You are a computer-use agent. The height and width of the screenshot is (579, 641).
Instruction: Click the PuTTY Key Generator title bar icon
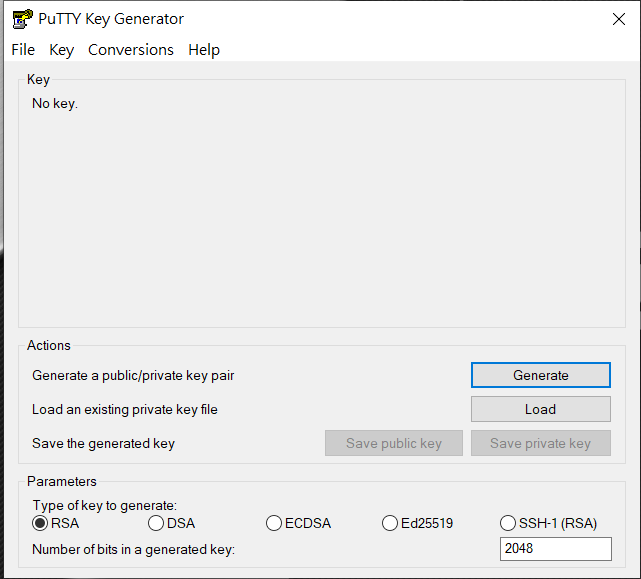coord(22,19)
